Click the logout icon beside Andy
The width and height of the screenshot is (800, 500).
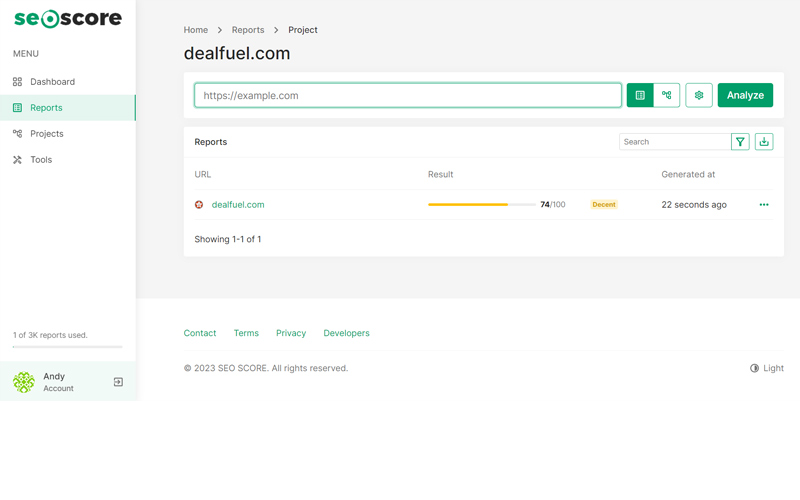point(118,382)
